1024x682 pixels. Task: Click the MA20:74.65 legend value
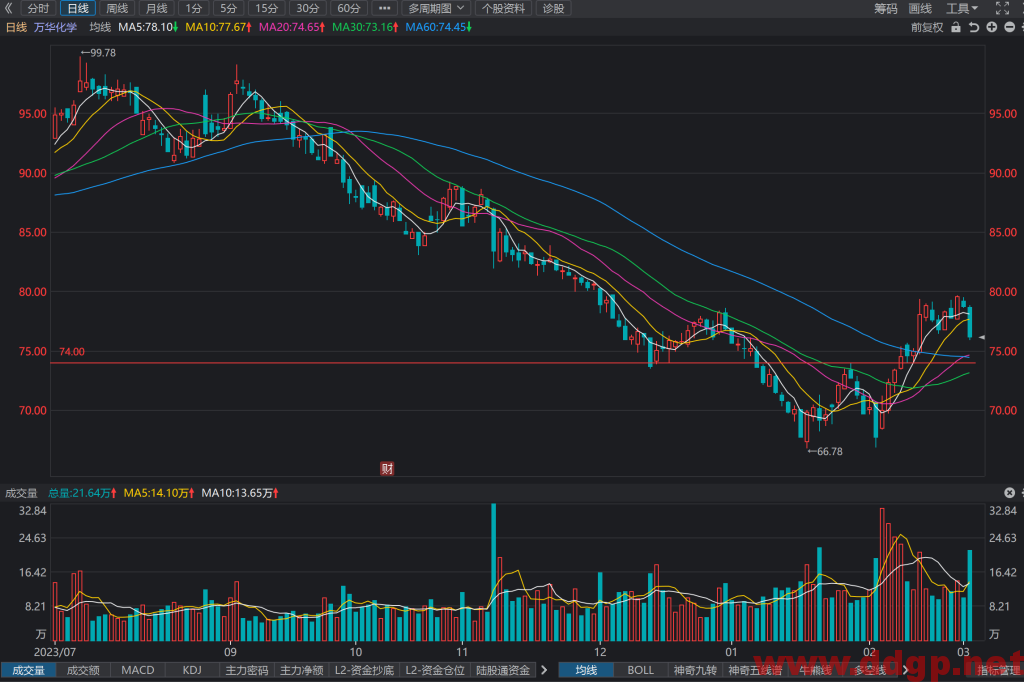(292, 27)
